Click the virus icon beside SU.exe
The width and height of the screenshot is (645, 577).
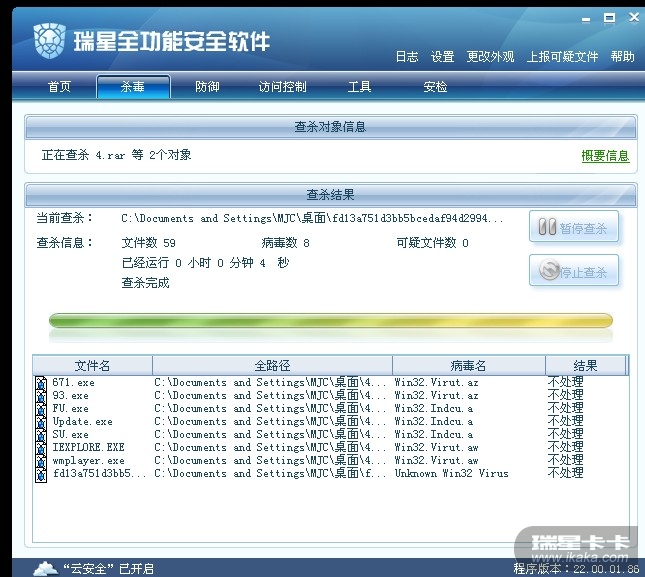click(x=41, y=435)
